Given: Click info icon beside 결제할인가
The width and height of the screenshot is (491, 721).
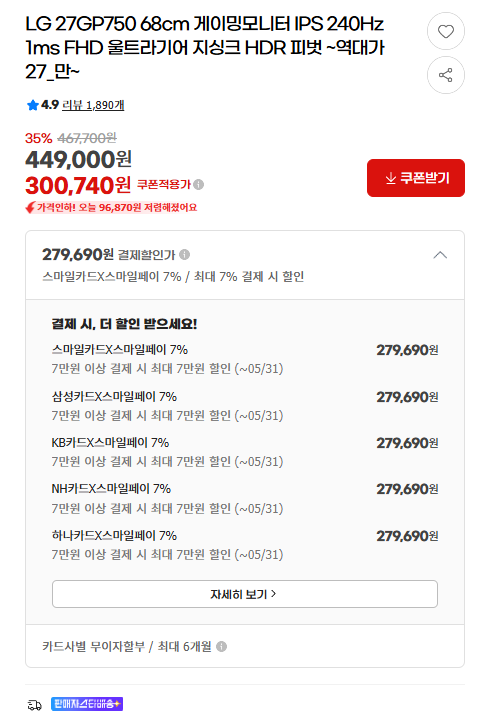Looking at the screenshot, I should click(184, 254).
